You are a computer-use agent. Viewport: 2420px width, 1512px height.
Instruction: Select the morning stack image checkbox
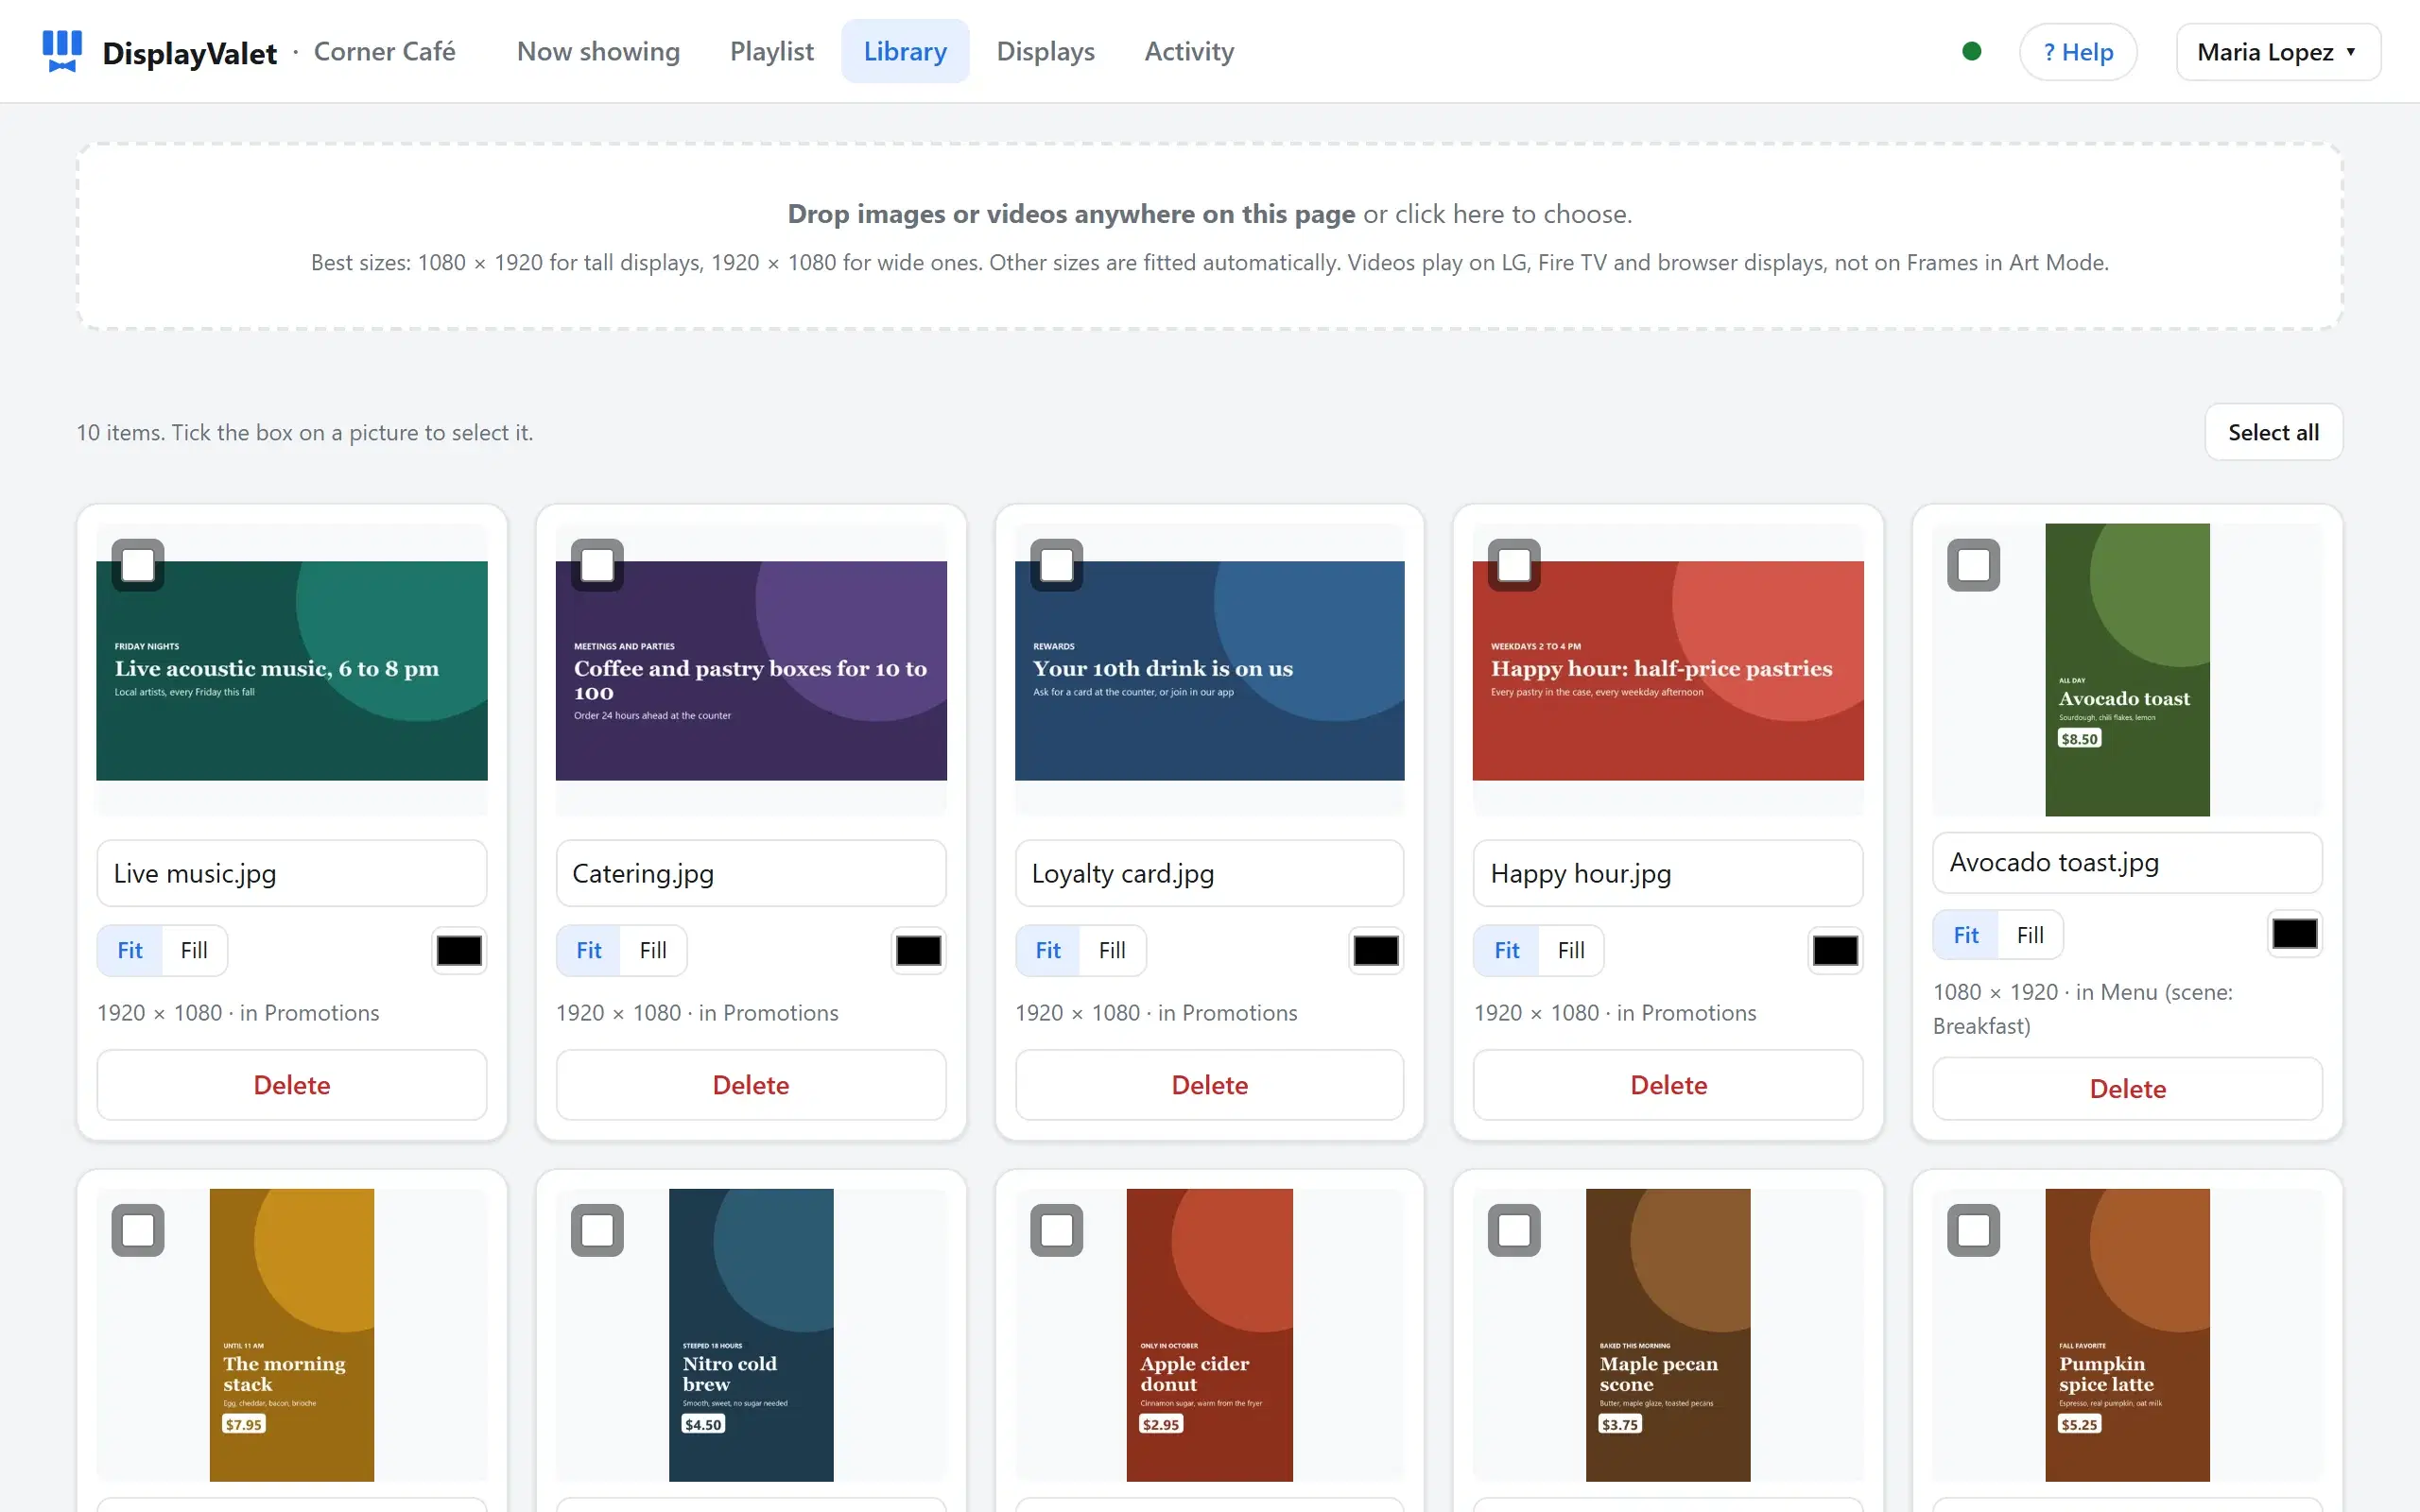138,1230
